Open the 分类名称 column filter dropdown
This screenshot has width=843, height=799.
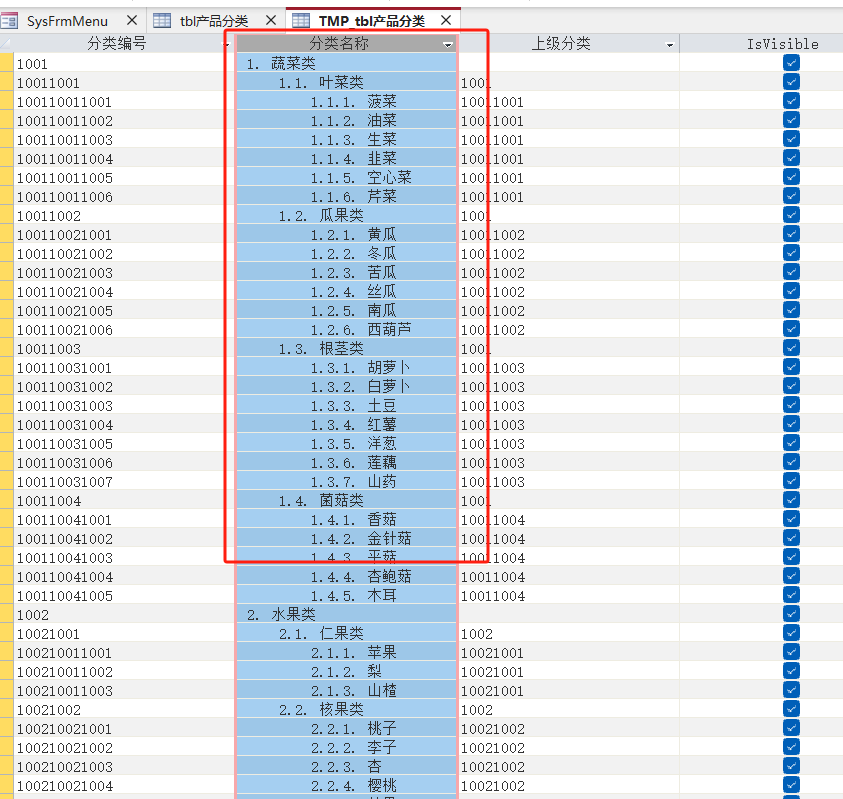pos(448,45)
